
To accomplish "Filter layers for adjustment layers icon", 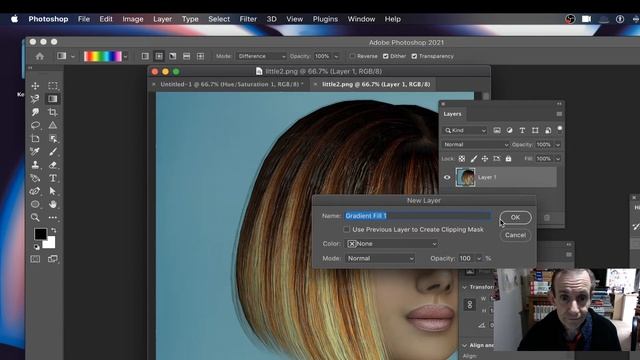I will [x=509, y=130].
